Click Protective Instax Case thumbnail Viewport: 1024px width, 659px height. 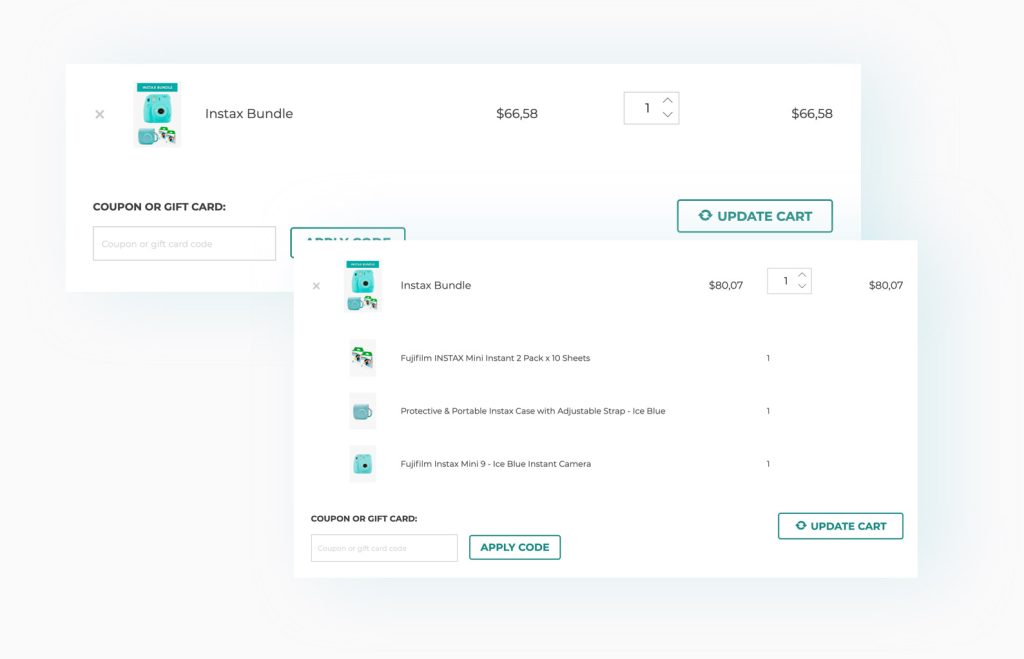(x=362, y=411)
